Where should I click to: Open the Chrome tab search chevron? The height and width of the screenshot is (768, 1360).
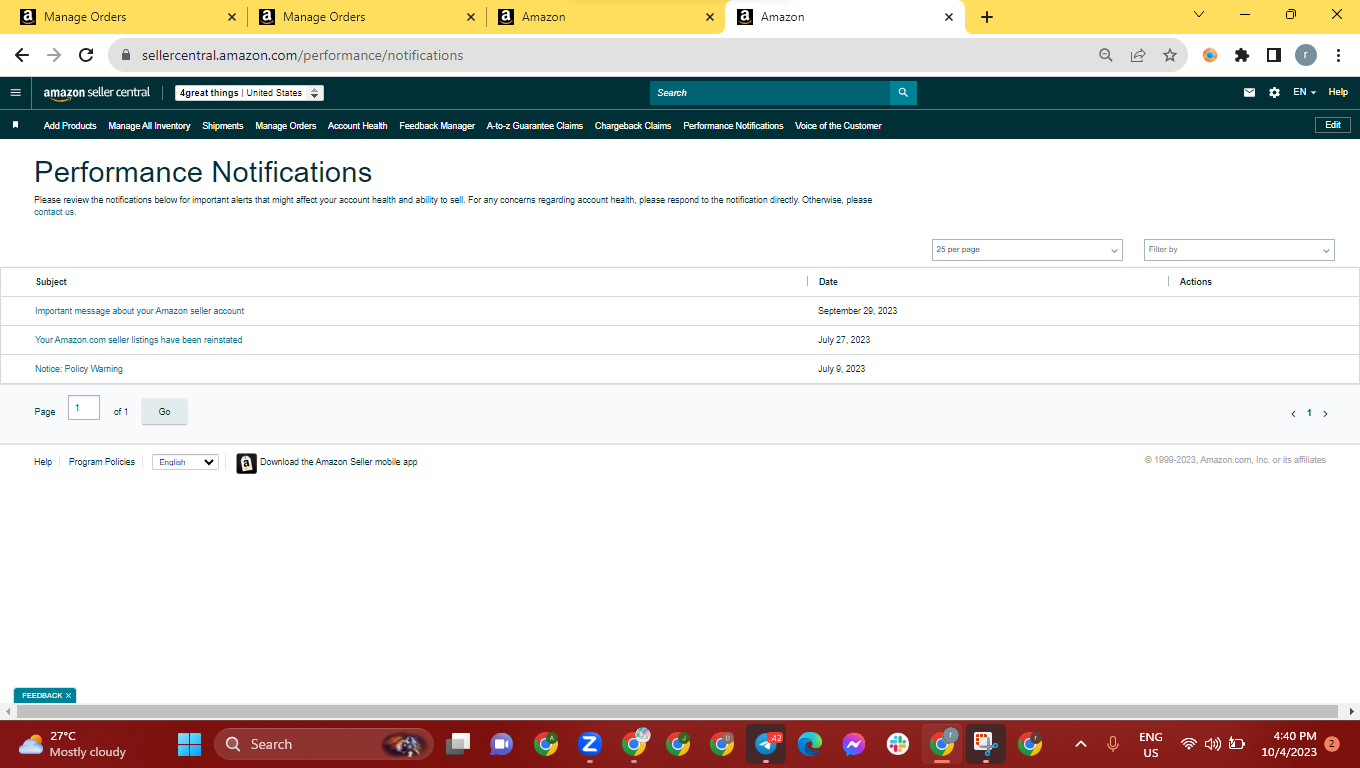point(1199,15)
